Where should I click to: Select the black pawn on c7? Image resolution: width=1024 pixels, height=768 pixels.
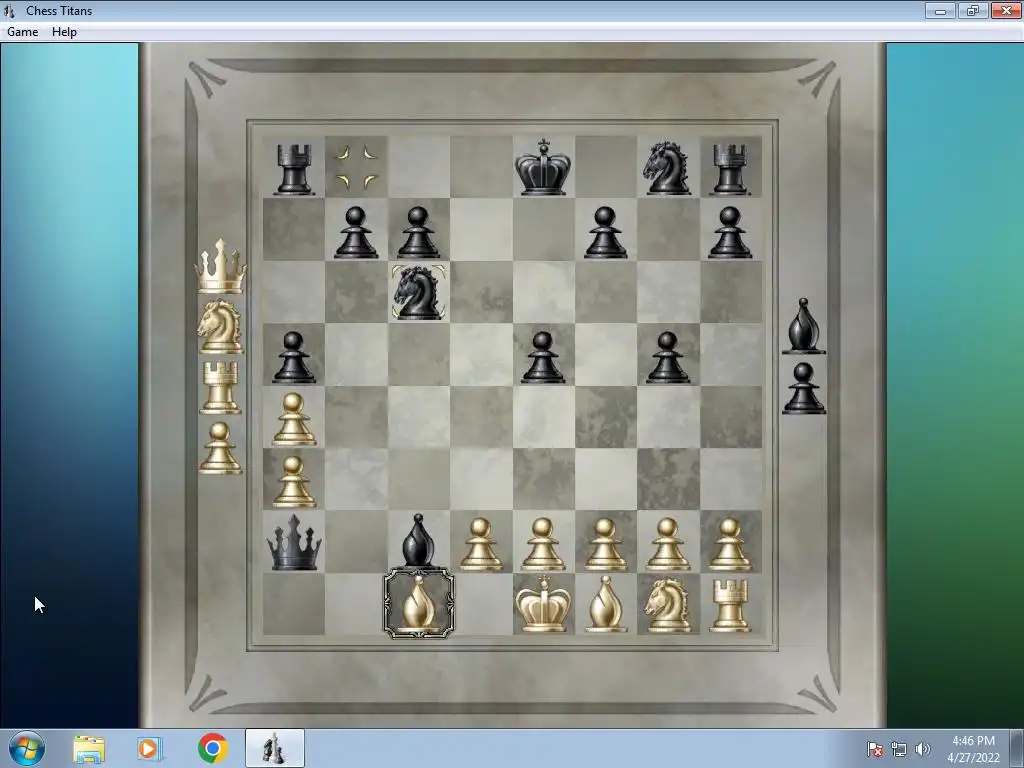419,232
